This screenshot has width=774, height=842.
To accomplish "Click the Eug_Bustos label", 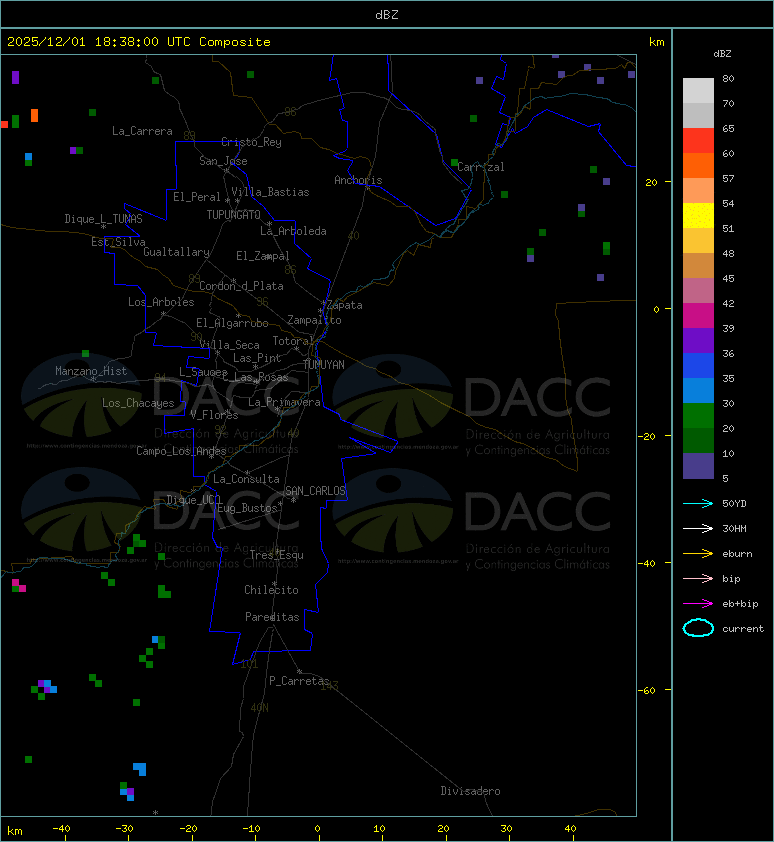I will coord(247,508).
